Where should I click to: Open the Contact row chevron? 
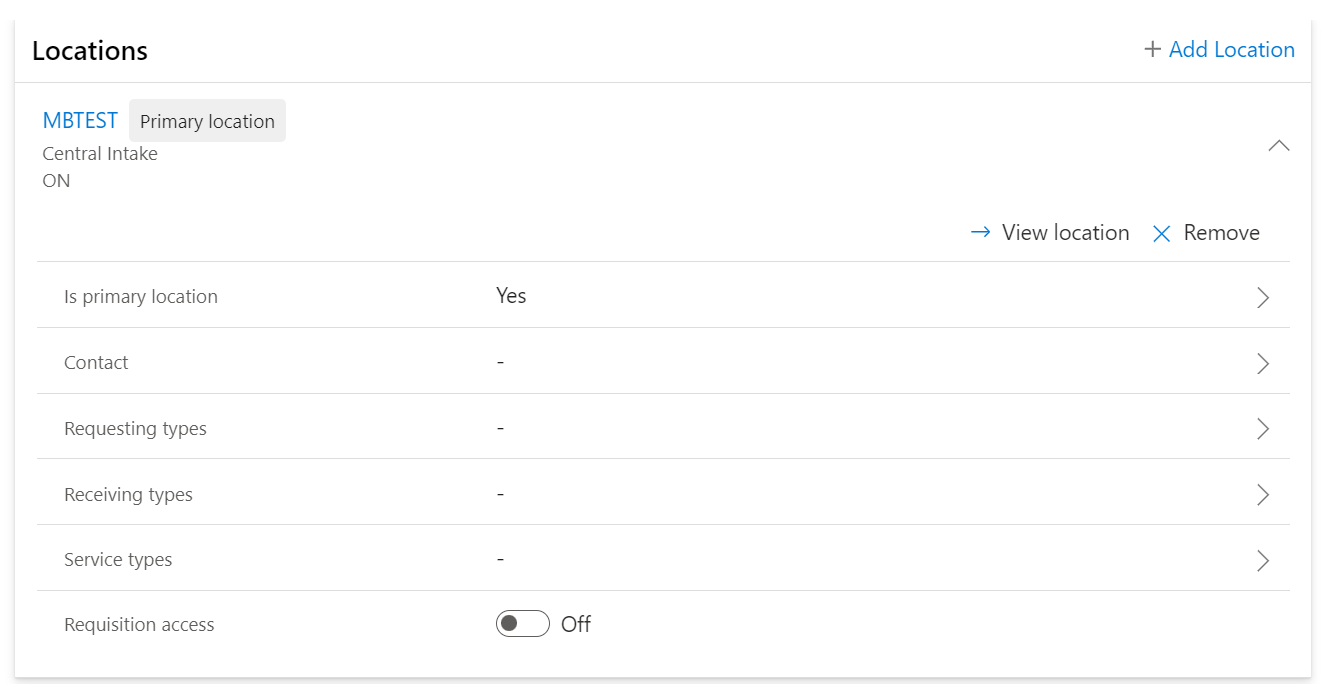point(1263,363)
